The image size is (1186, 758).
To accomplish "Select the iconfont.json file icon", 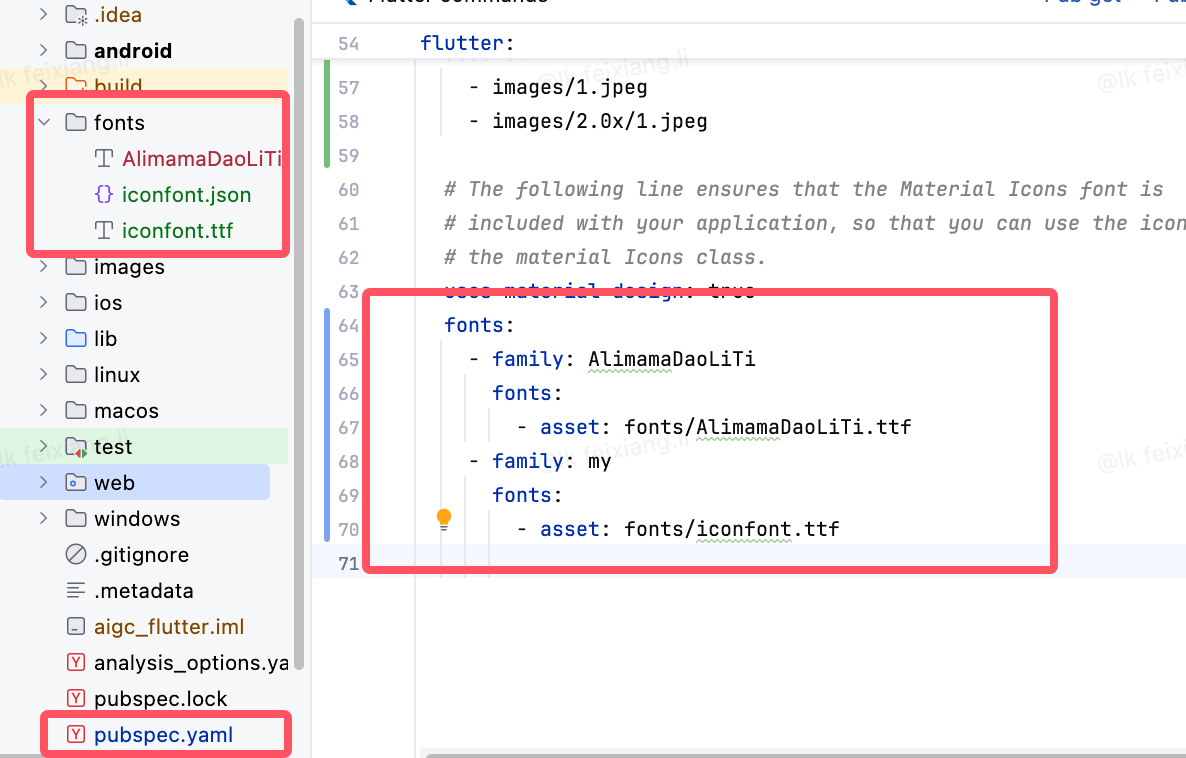I will pyautogui.click(x=104, y=194).
